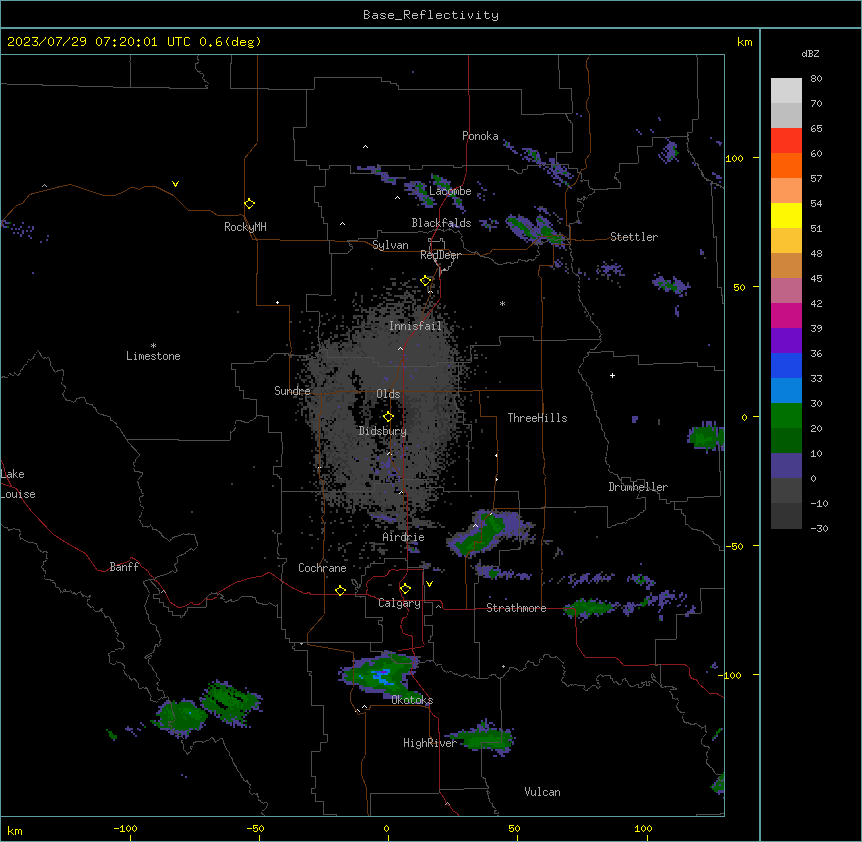Click the ThreeHills label

tap(537, 418)
